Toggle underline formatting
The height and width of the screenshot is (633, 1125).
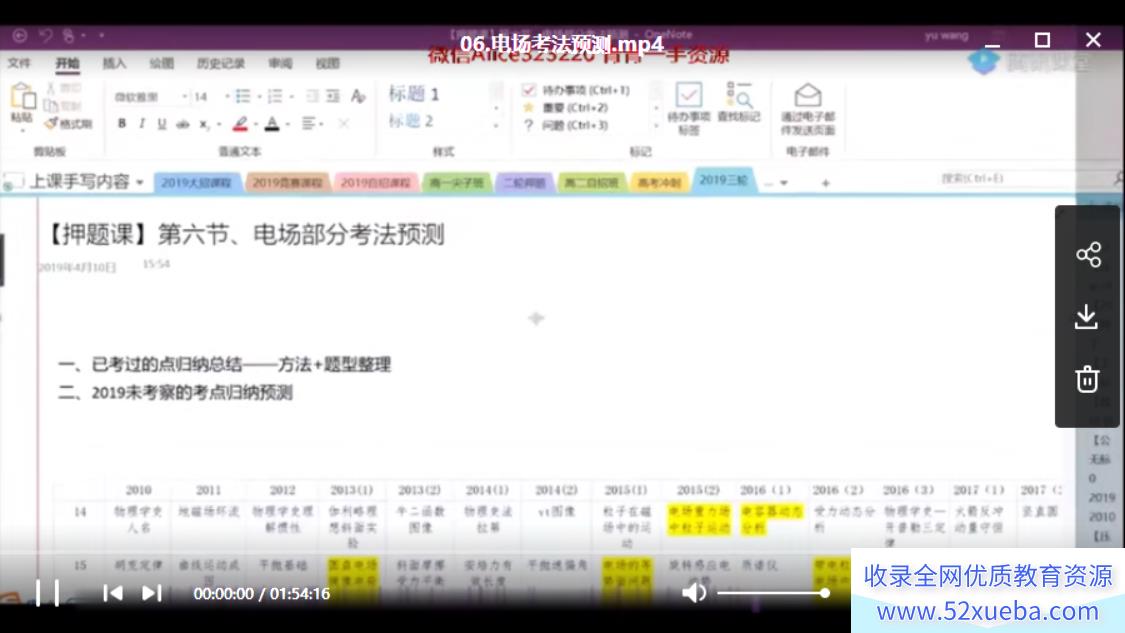162,123
